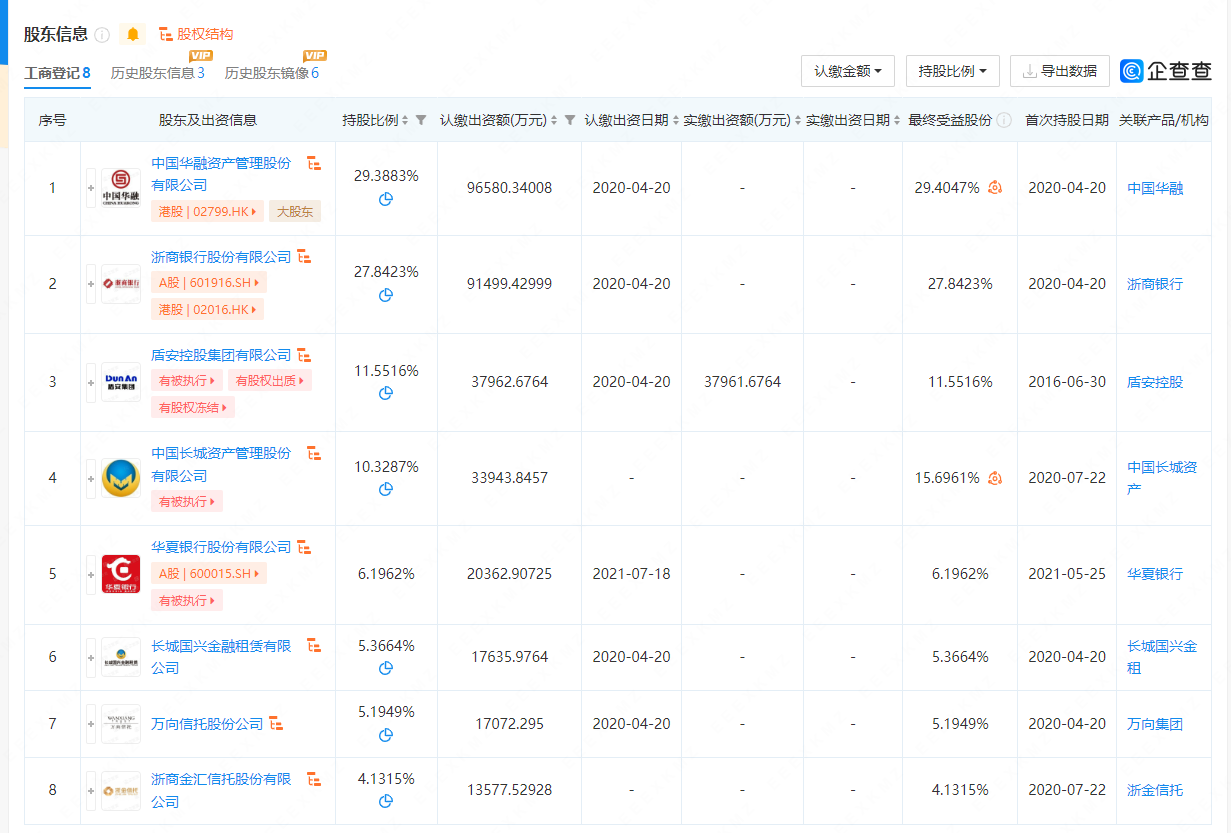1231x833 pixels.
Task: Click the 港股 | 02016.HK tag
Action: pyautogui.click(x=208, y=309)
